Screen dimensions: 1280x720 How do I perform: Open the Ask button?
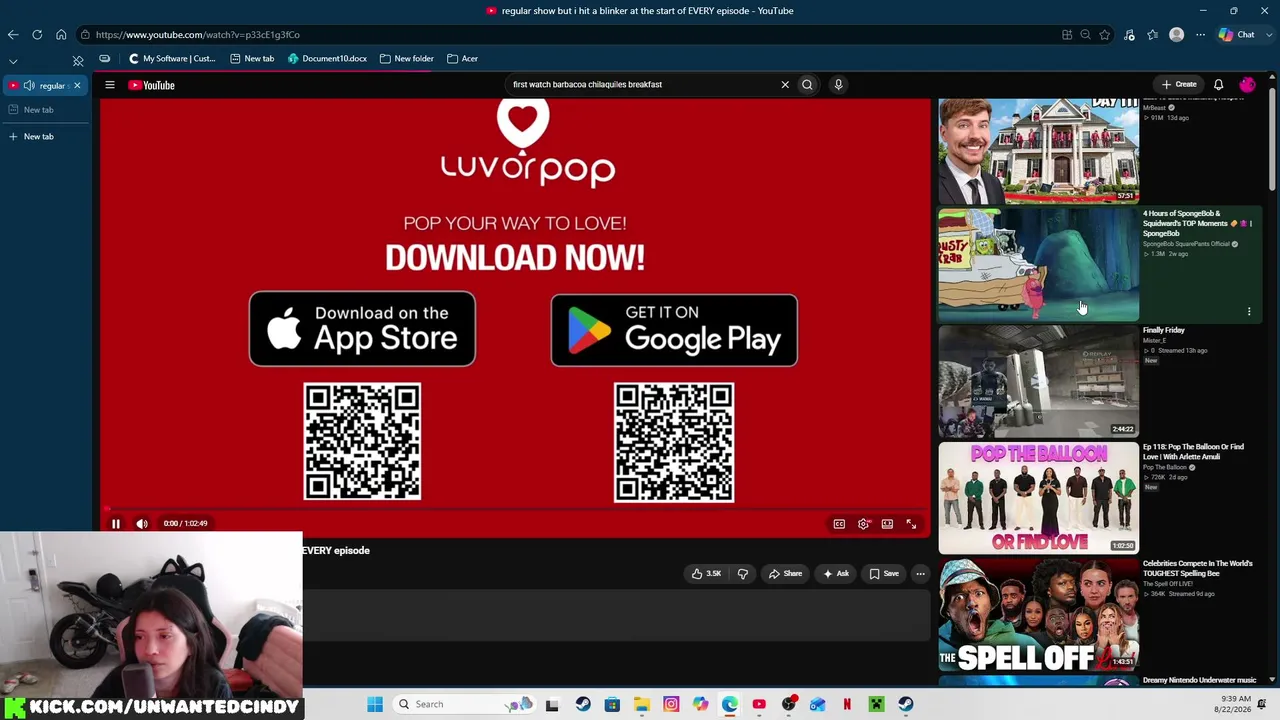835,573
